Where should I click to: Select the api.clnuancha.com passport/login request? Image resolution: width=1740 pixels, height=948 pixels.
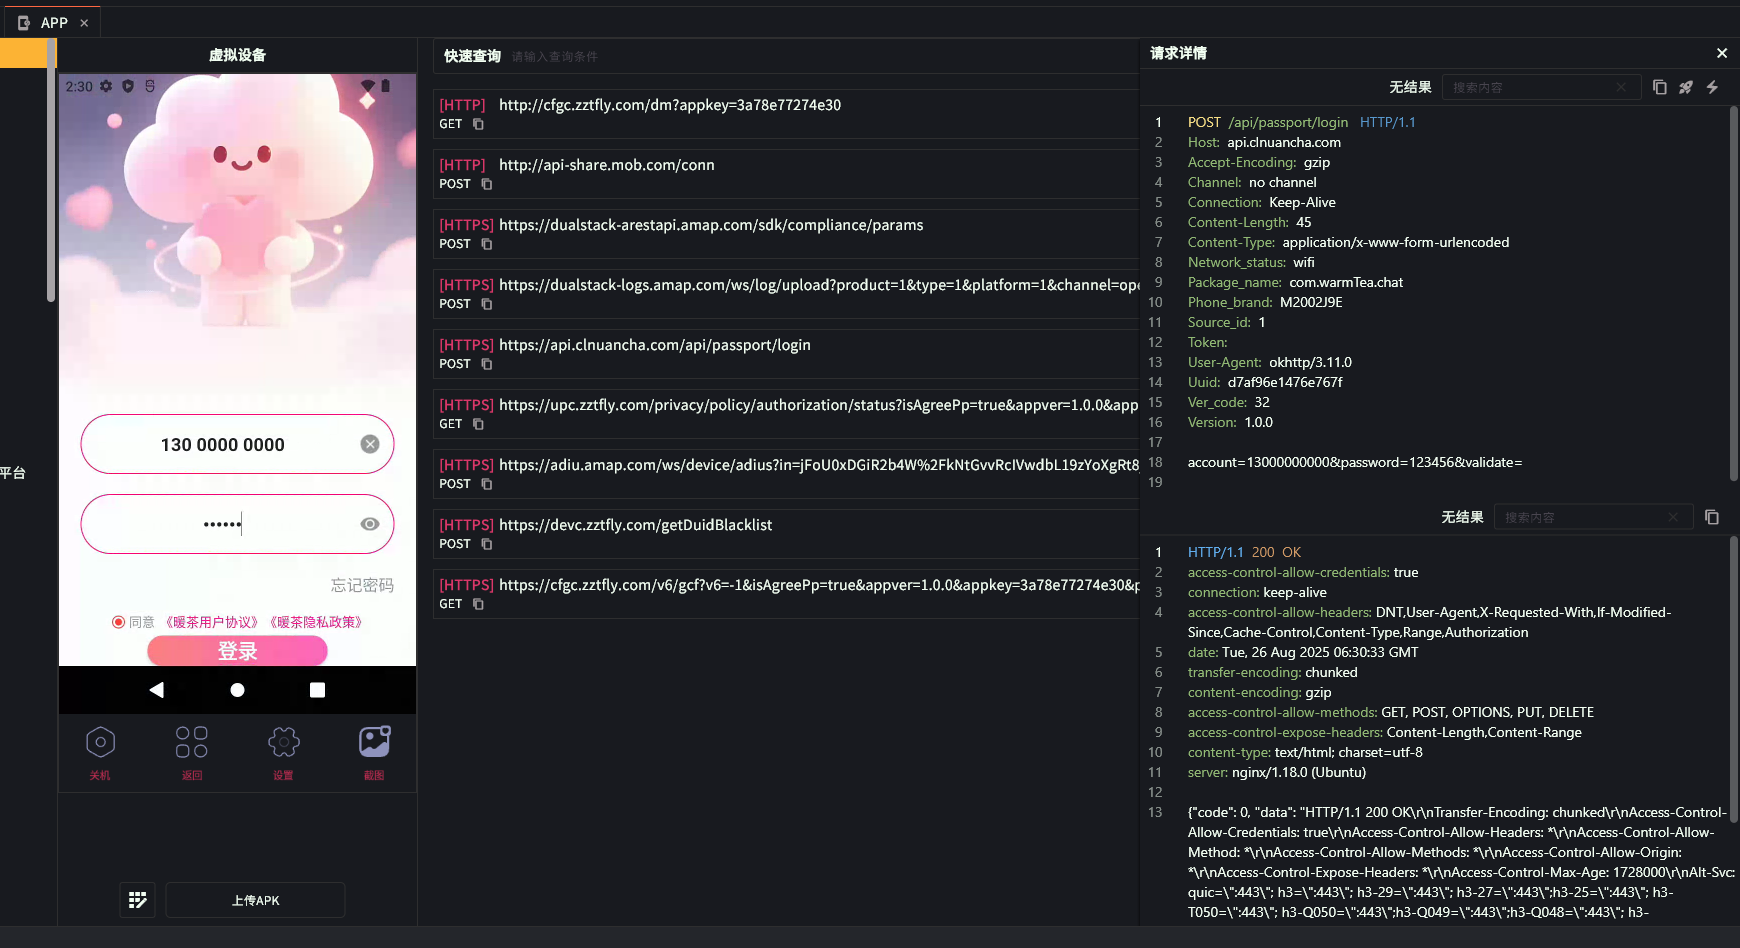[x=786, y=354]
